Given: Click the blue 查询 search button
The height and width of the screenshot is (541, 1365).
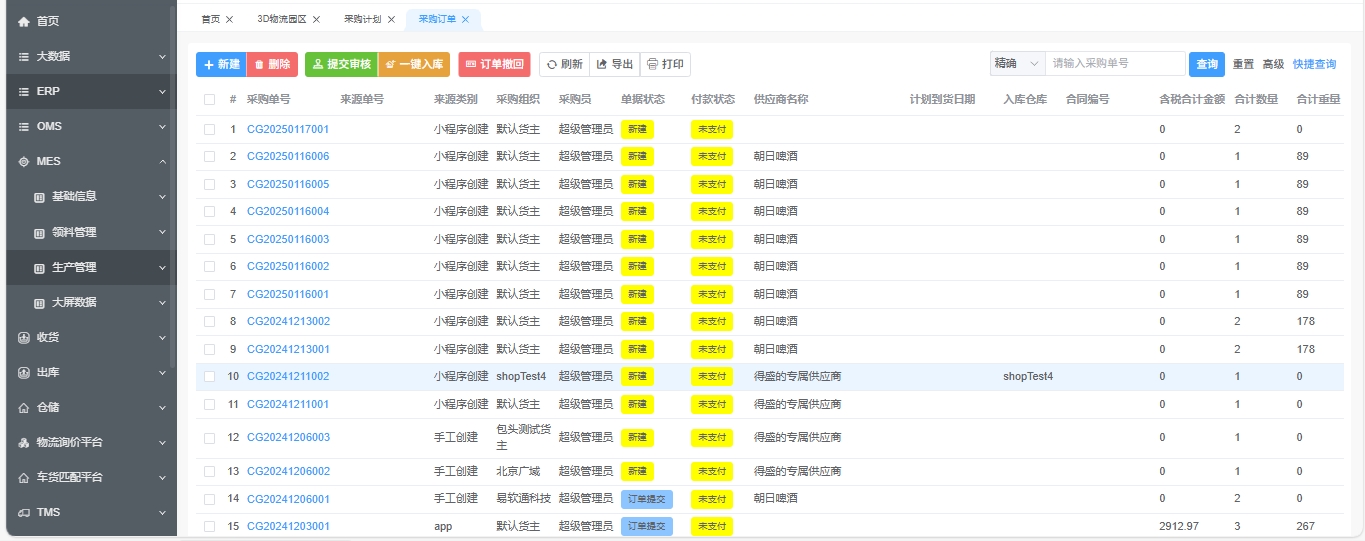Looking at the screenshot, I should pos(1207,64).
